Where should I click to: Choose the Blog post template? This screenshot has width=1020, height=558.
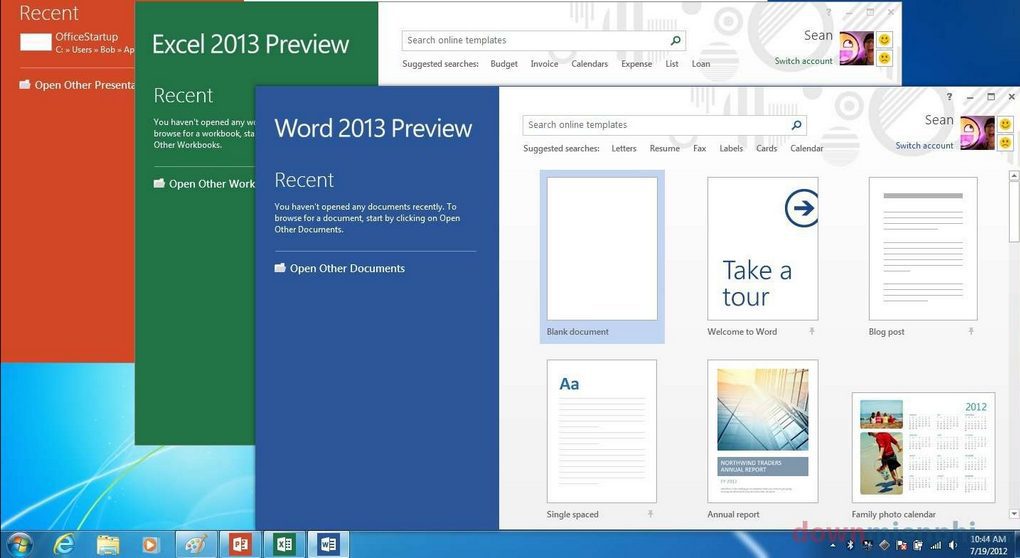(x=923, y=257)
